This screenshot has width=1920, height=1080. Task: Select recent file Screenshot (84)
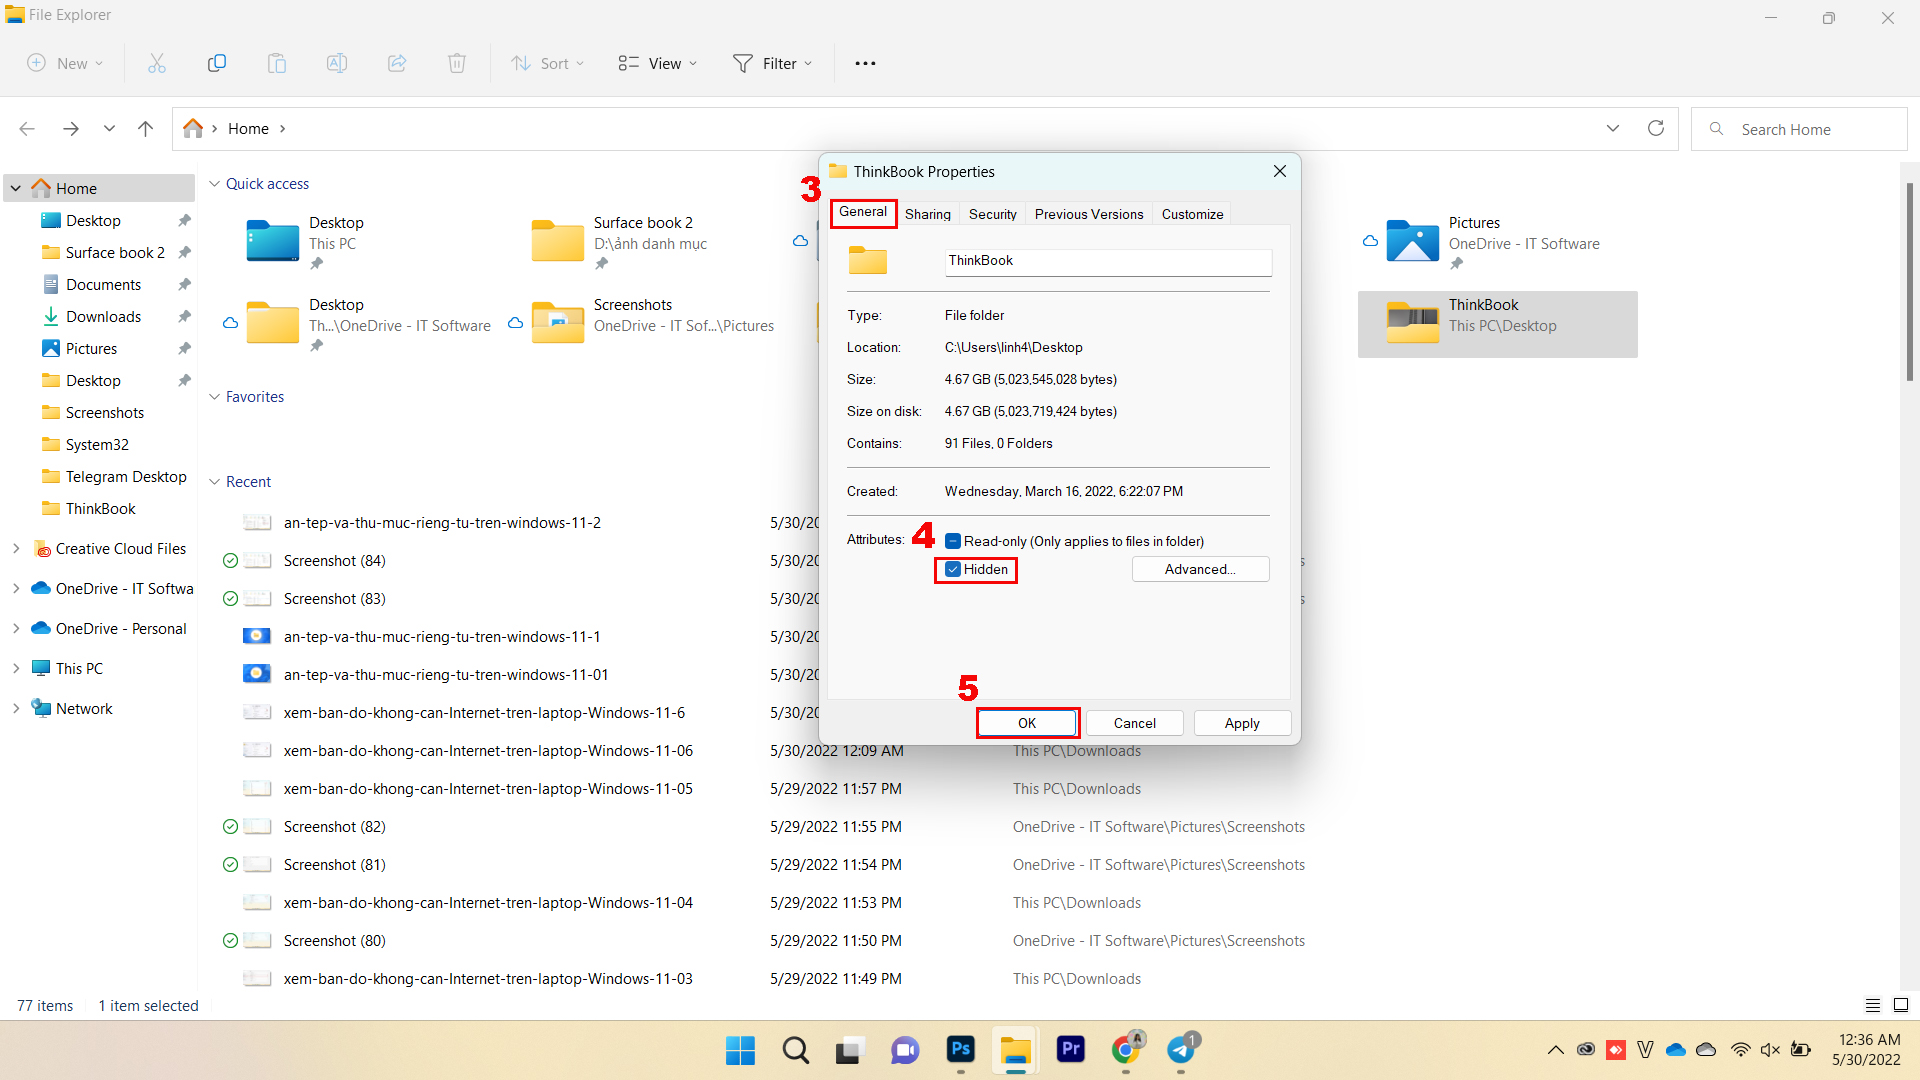pyautogui.click(x=334, y=561)
